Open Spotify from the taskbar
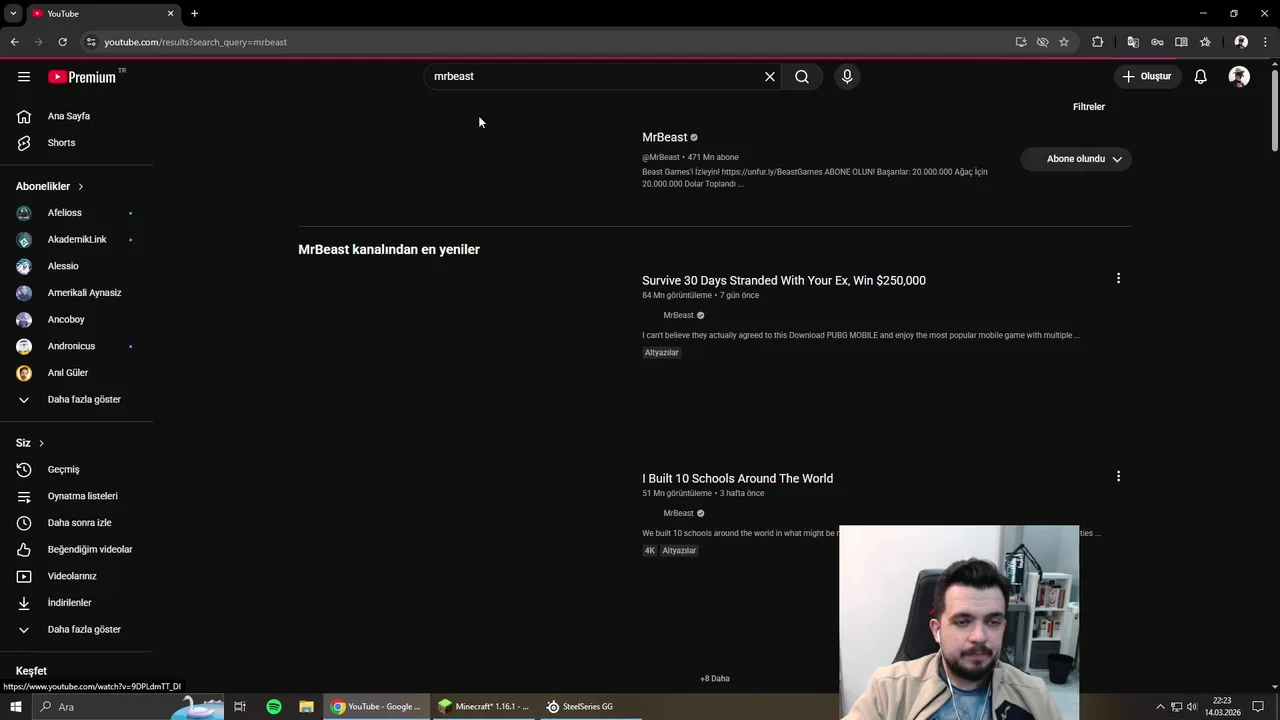The height and width of the screenshot is (720, 1280). pos(273,707)
